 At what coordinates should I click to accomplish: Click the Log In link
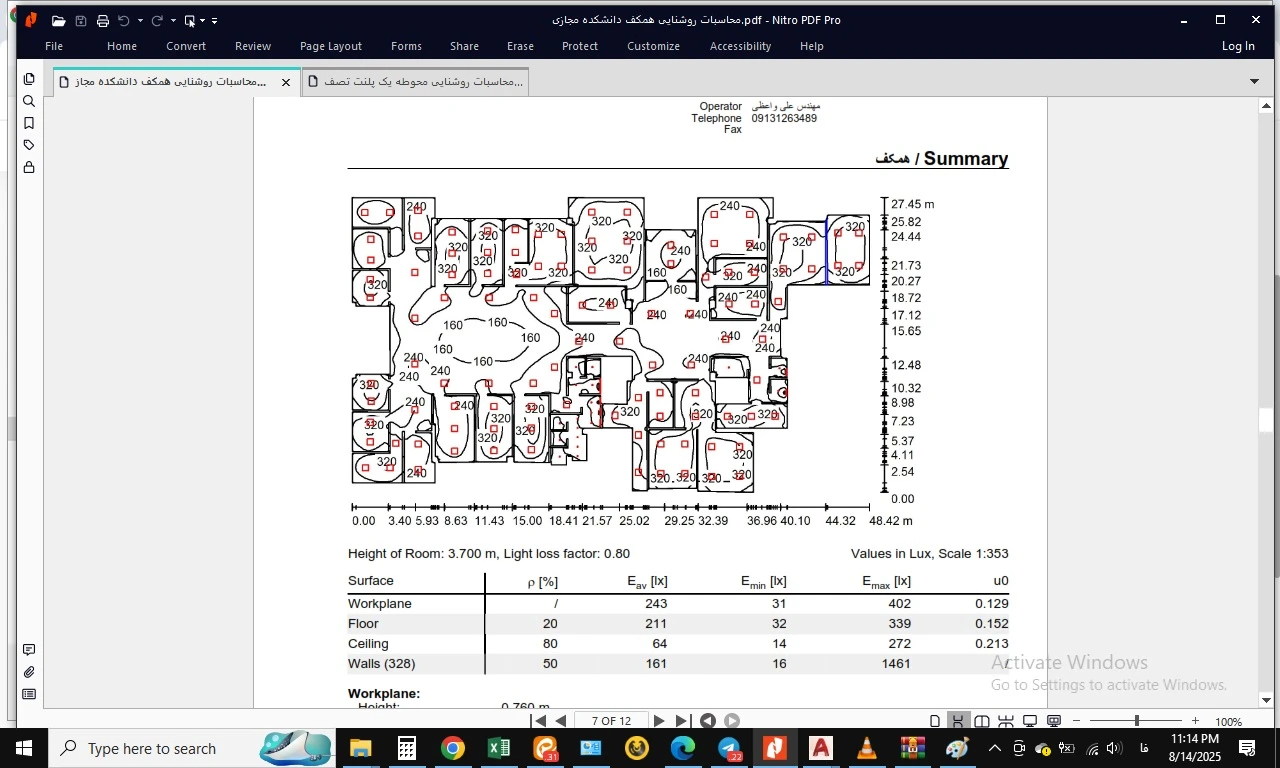pos(1237,46)
